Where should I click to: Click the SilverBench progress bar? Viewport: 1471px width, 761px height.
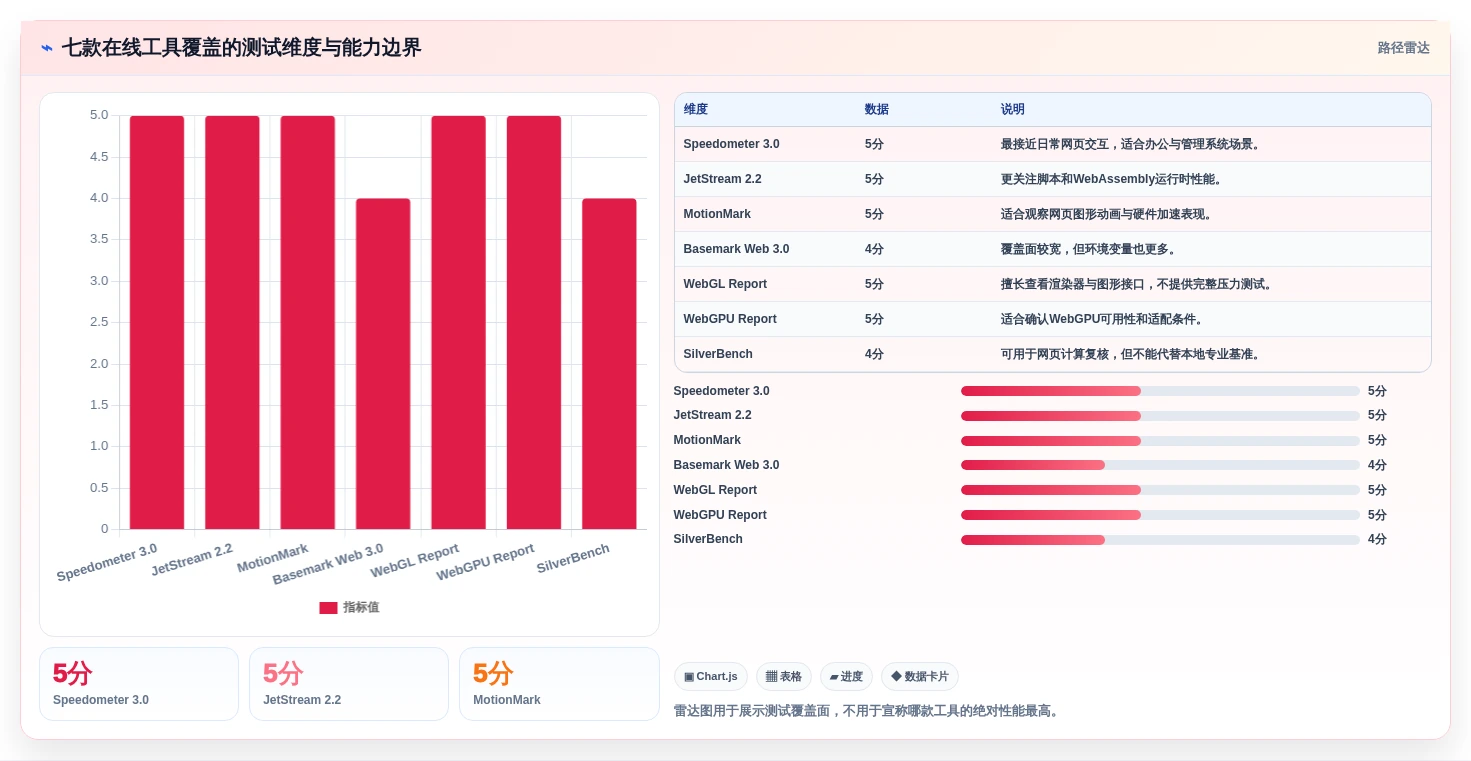pos(1160,540)
